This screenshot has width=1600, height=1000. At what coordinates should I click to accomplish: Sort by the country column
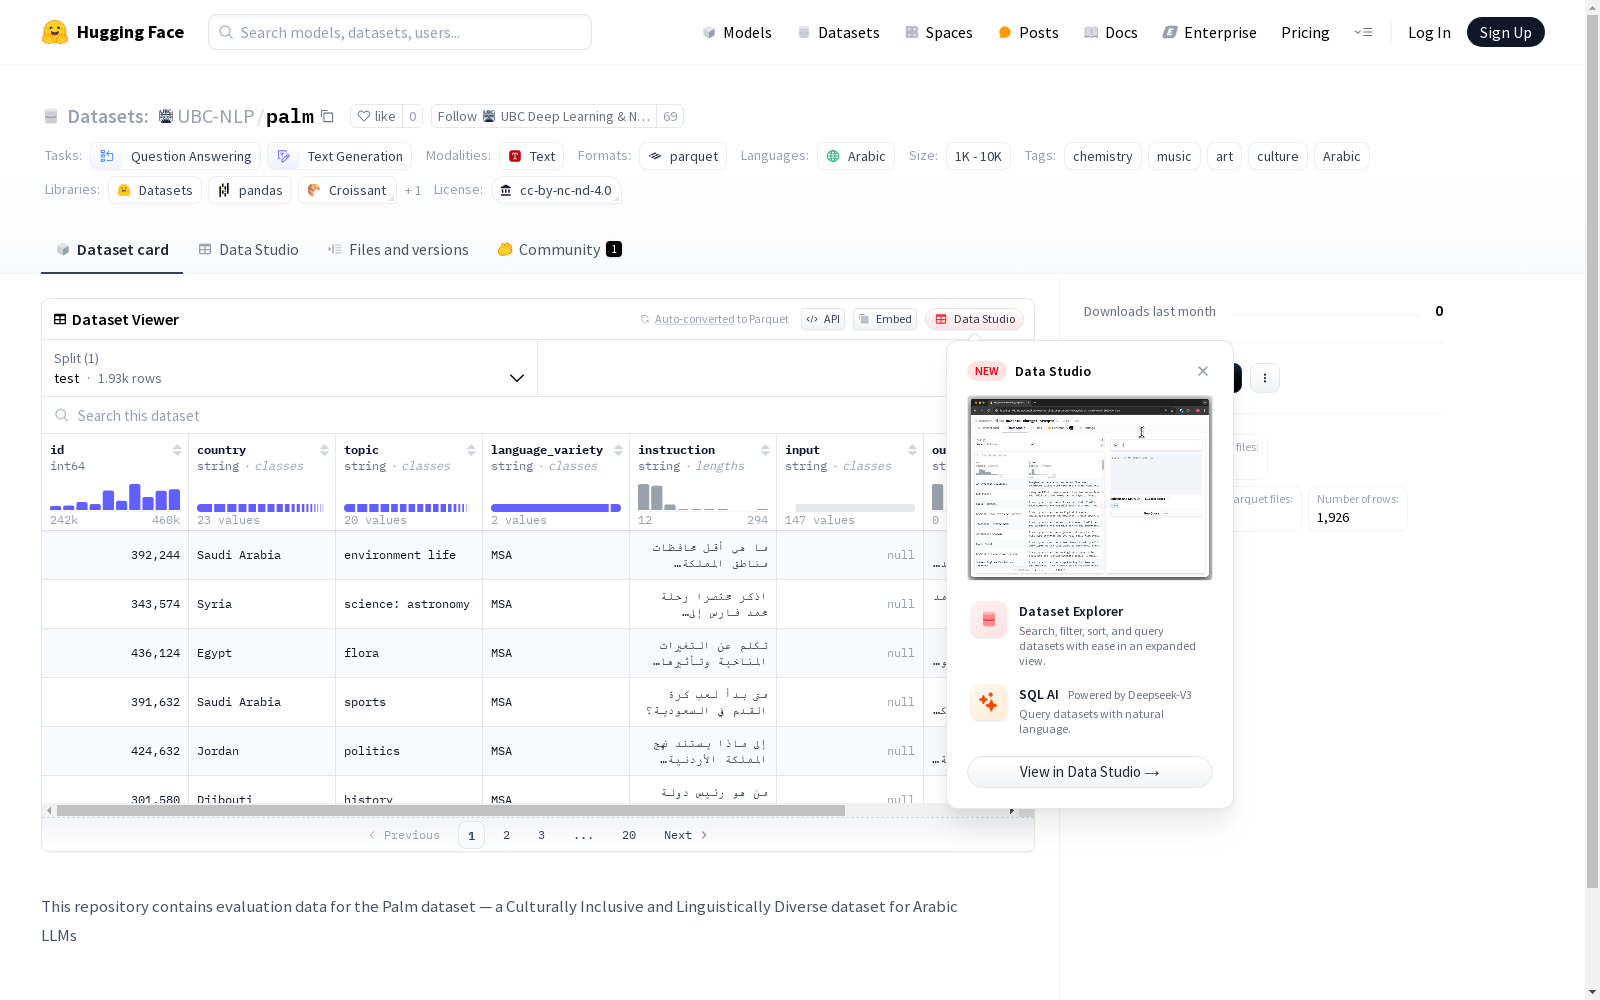[324, 450]
